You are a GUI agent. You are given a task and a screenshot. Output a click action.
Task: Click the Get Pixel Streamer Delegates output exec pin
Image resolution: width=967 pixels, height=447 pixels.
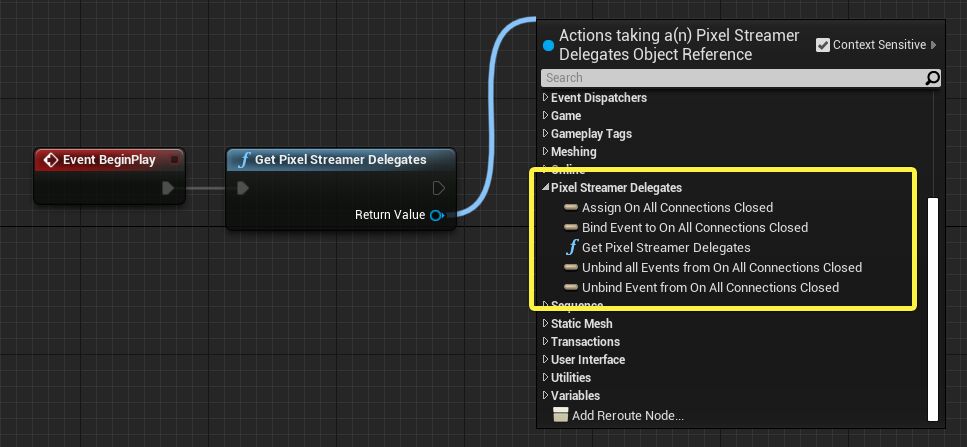439,188
